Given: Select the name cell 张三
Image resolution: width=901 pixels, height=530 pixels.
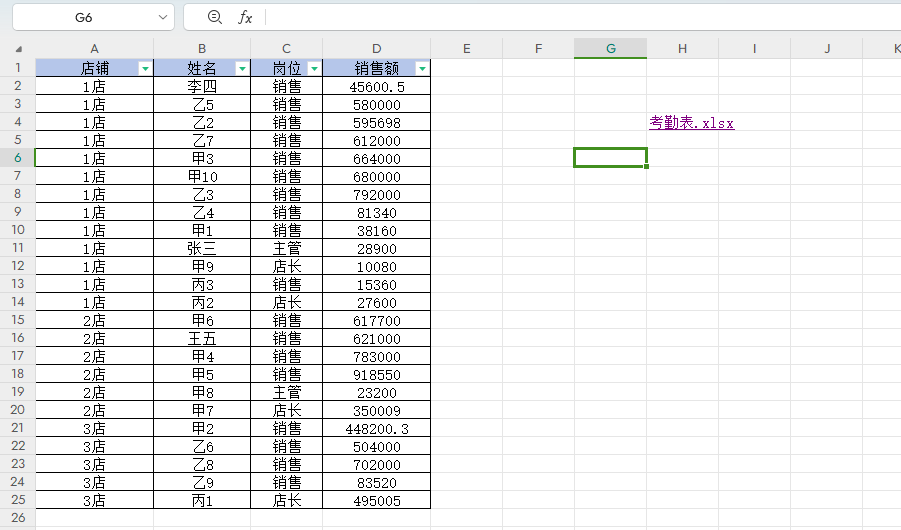Looking at the screenshot, I should pyautogui.click(x=202, y=248).
